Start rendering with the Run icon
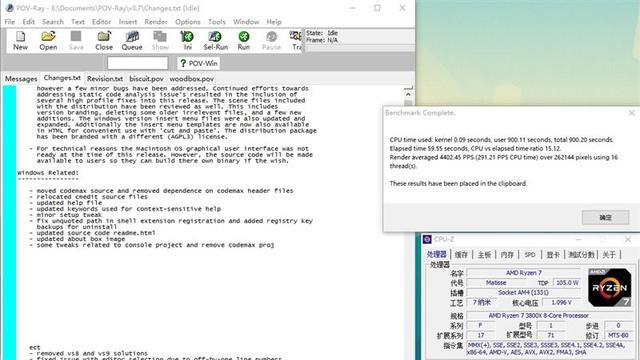Viewport: 640px width, 360px height. 244,40
